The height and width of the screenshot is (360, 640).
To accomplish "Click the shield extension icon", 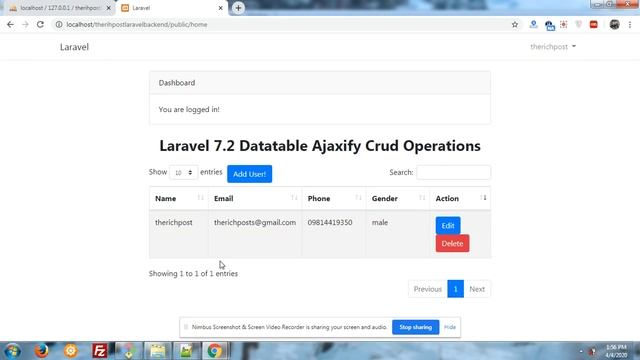I will click(x=579, y=24).
